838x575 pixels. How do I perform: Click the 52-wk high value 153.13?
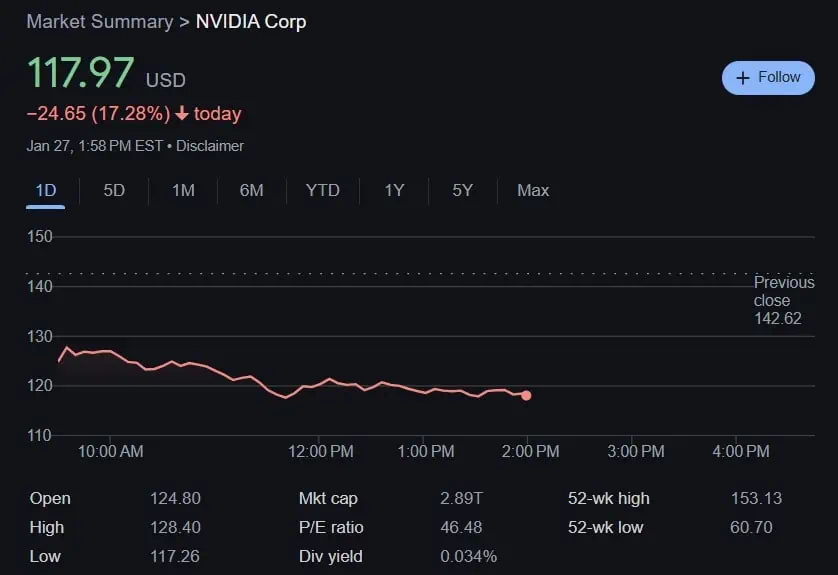[756, 498]
